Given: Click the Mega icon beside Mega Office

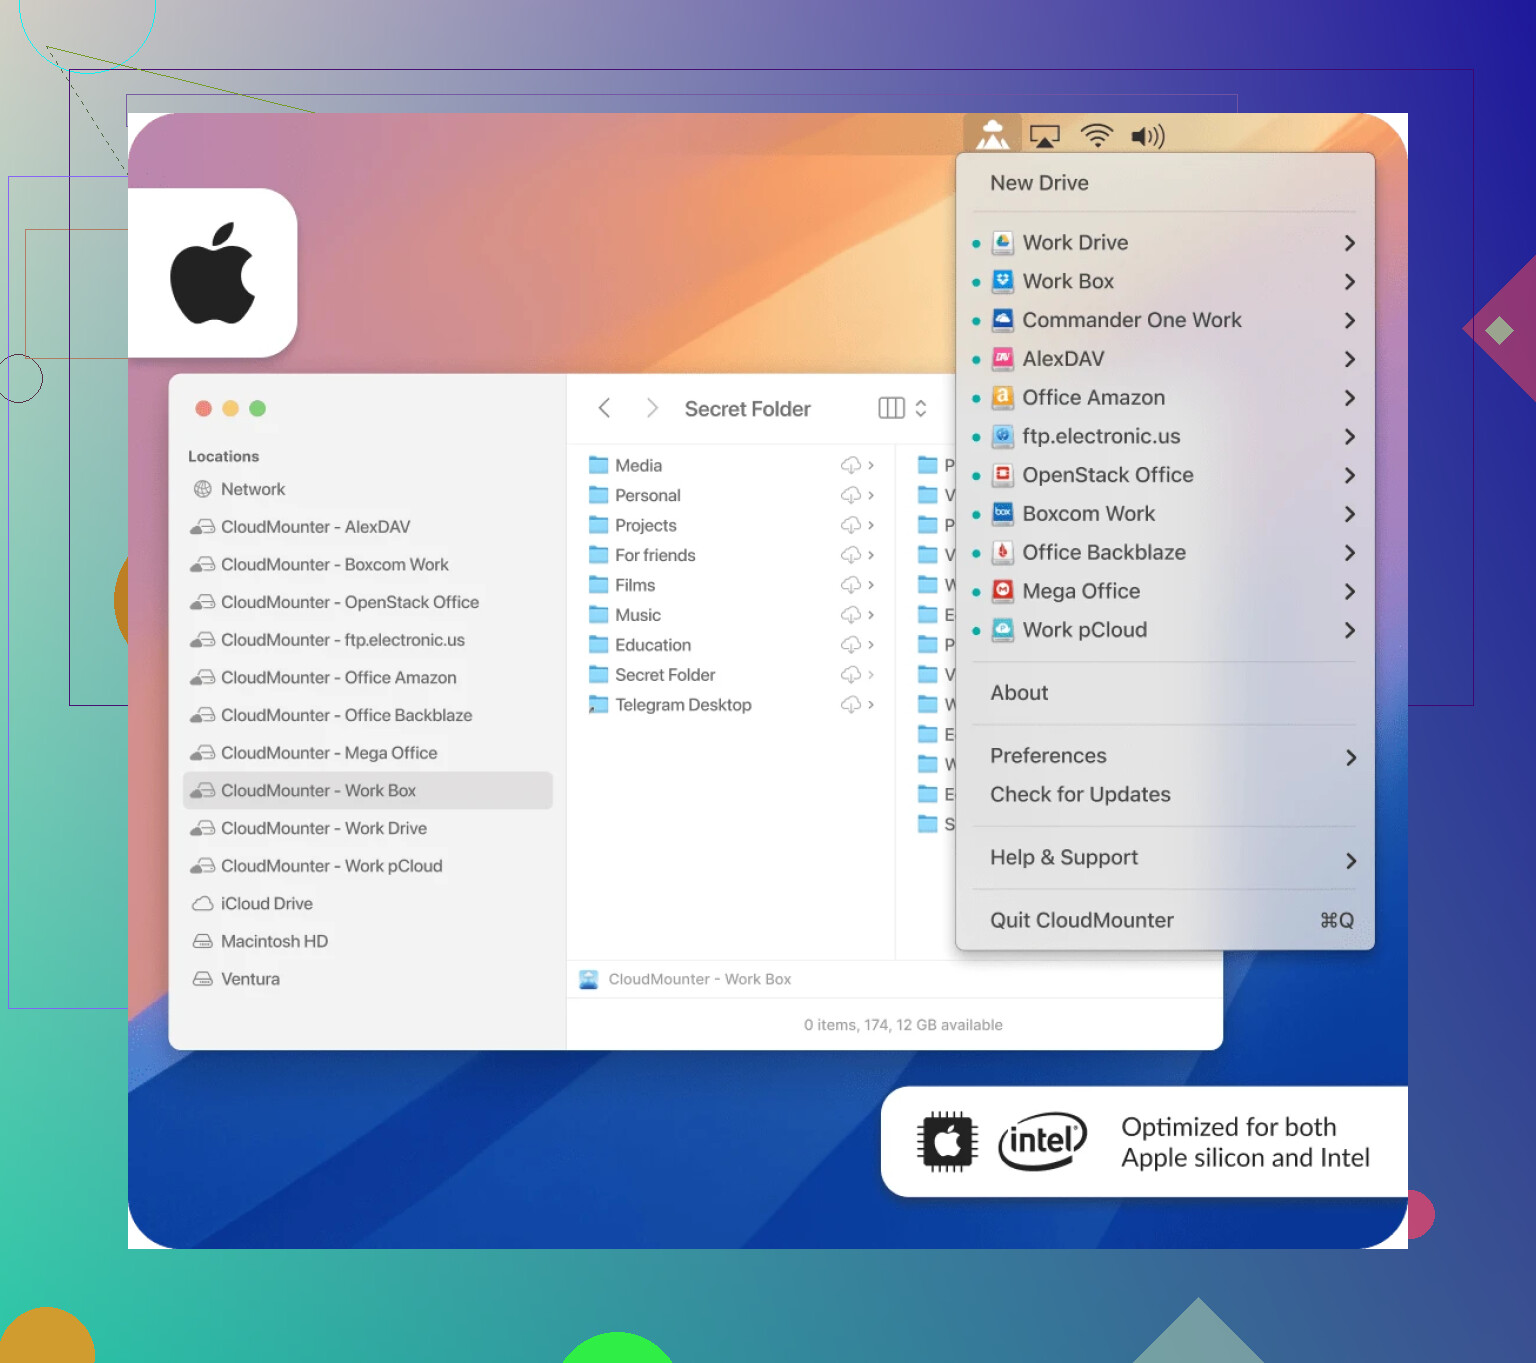Looking at the screenshot, I should [x=1003, y=591].
